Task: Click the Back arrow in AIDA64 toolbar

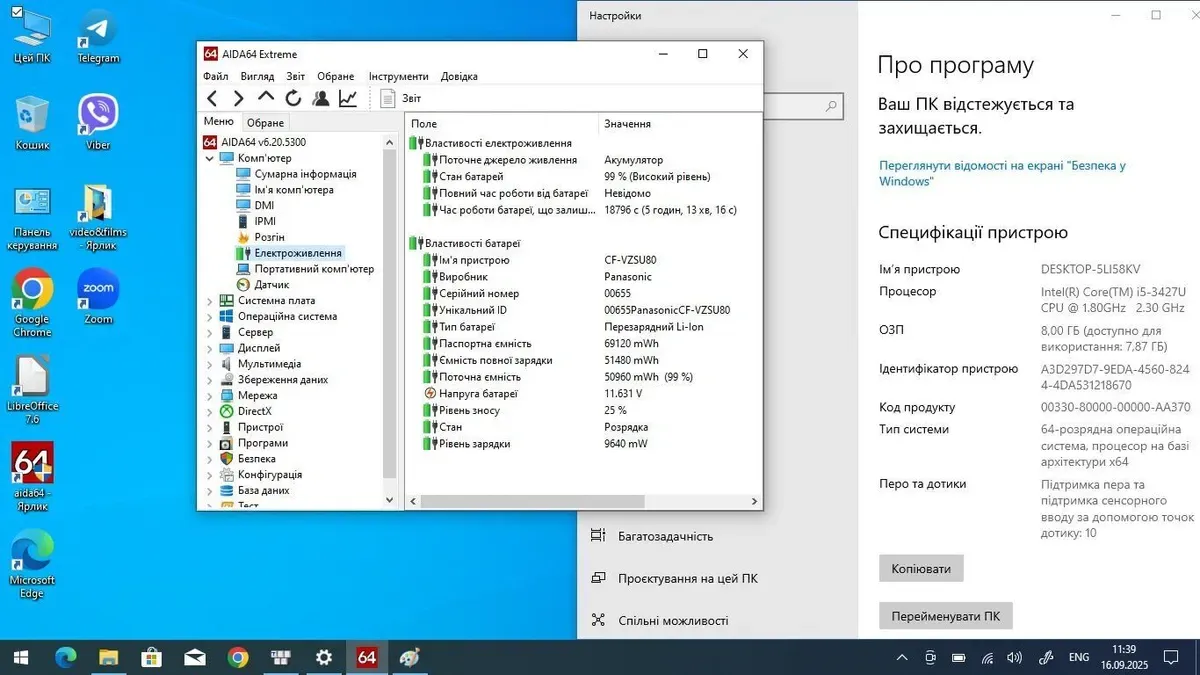Action: [212, 98]
